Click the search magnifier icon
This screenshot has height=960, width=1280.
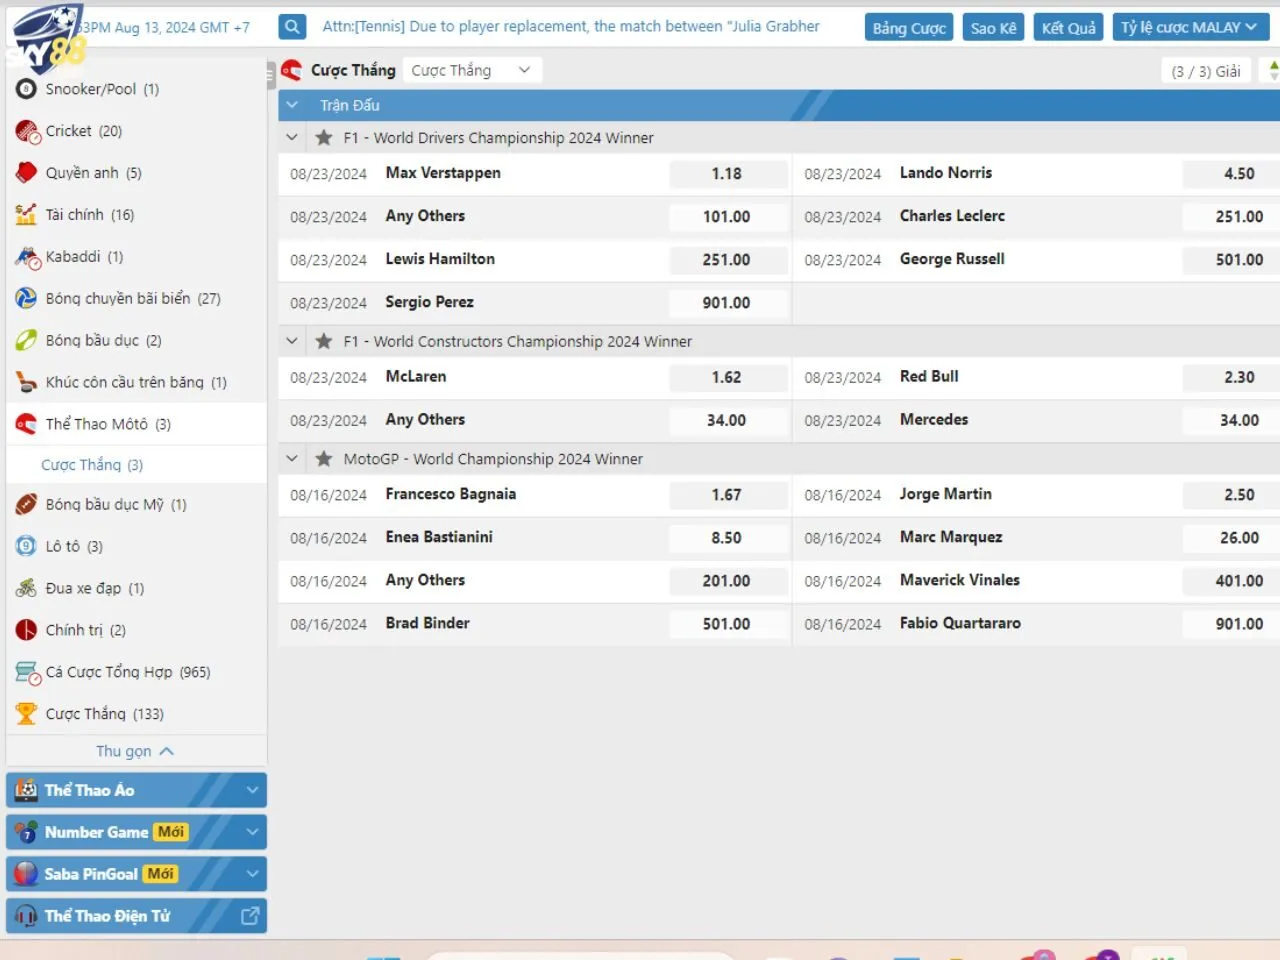[x=292, y=27]
